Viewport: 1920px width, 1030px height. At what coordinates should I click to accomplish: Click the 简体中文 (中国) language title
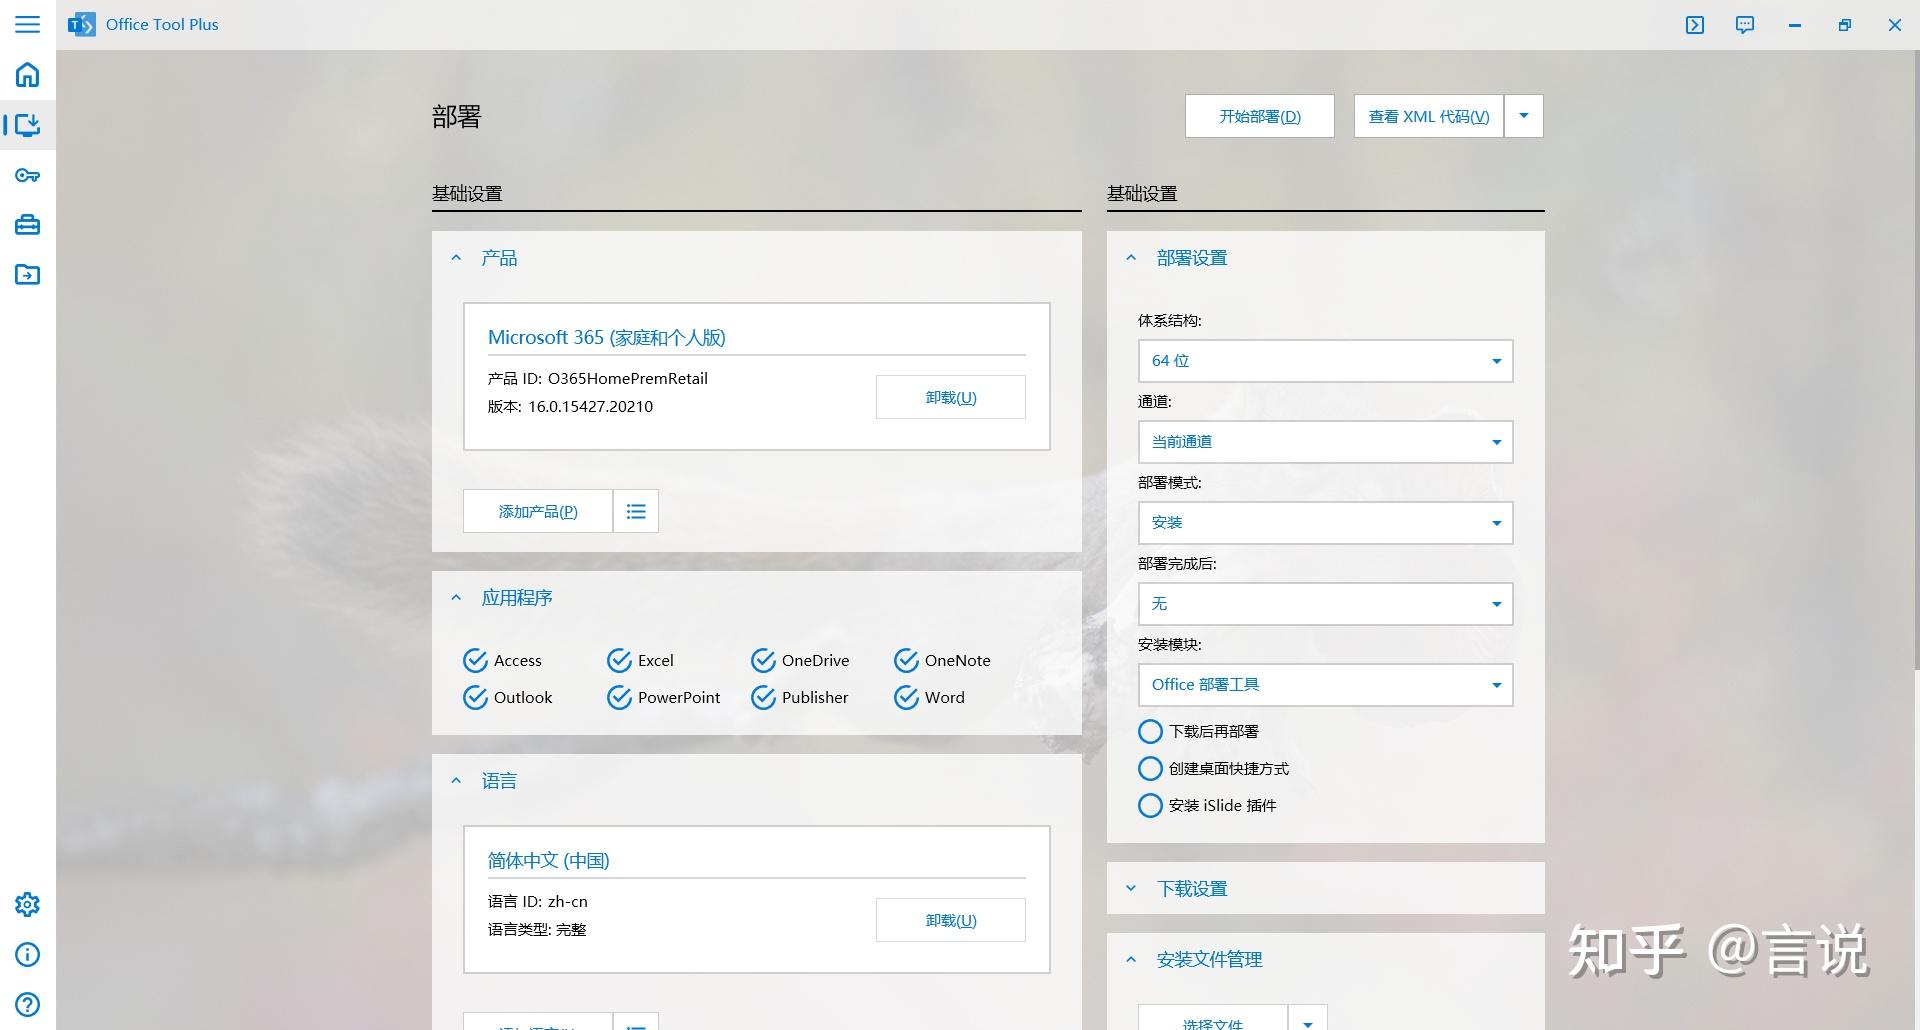pos(549,861)
